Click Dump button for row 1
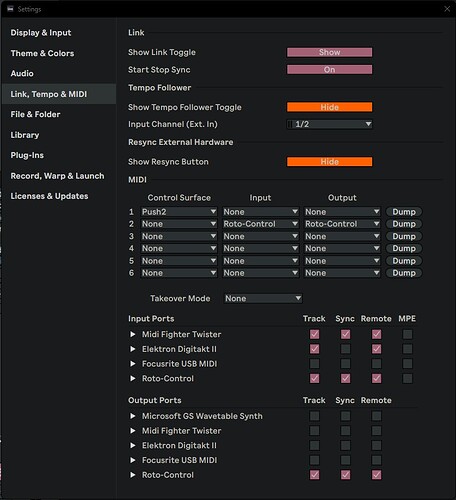 point(404,212)
